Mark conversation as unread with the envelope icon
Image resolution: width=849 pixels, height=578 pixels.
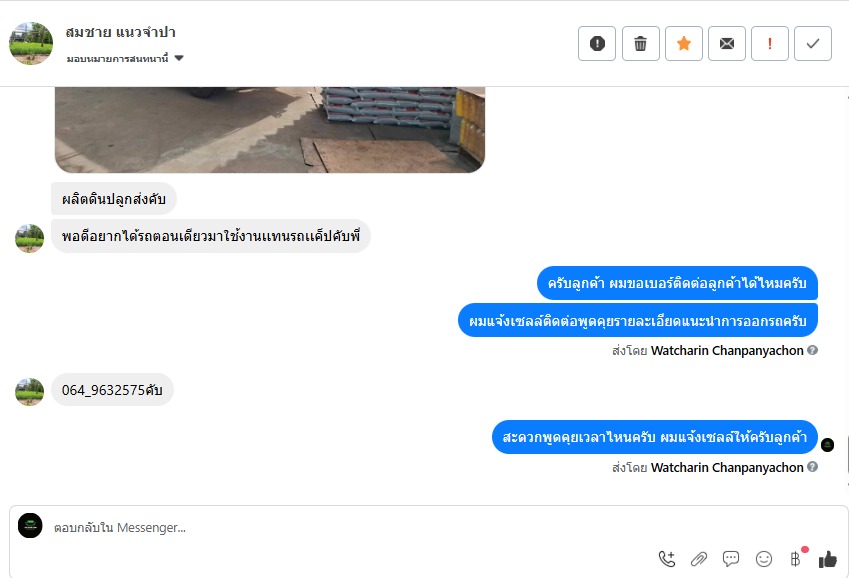727,43
